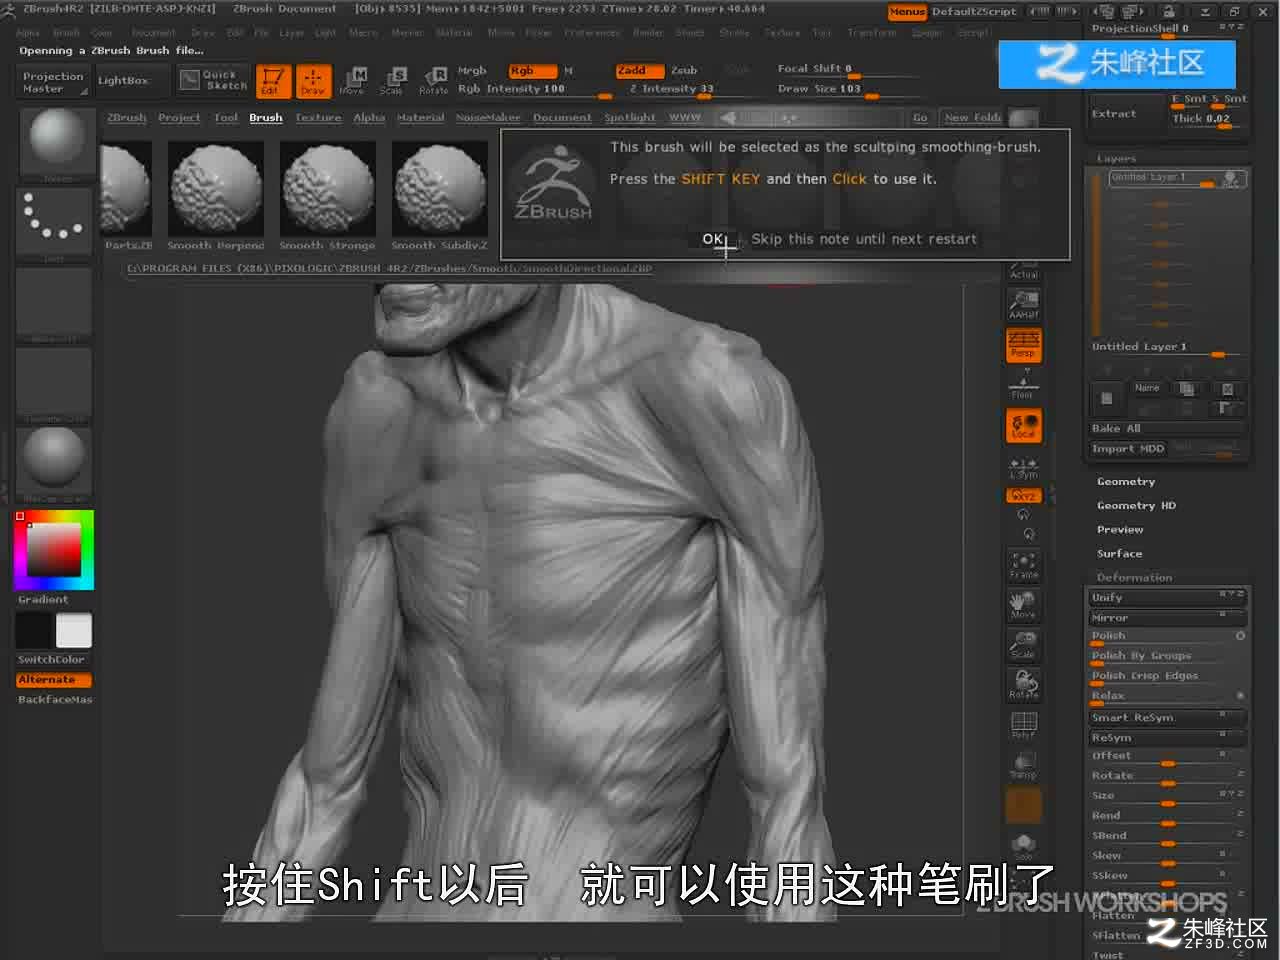1280x960 pixels.
Task: Open the Alpha tab in LightBox
Action: click(x=369, y=117)
